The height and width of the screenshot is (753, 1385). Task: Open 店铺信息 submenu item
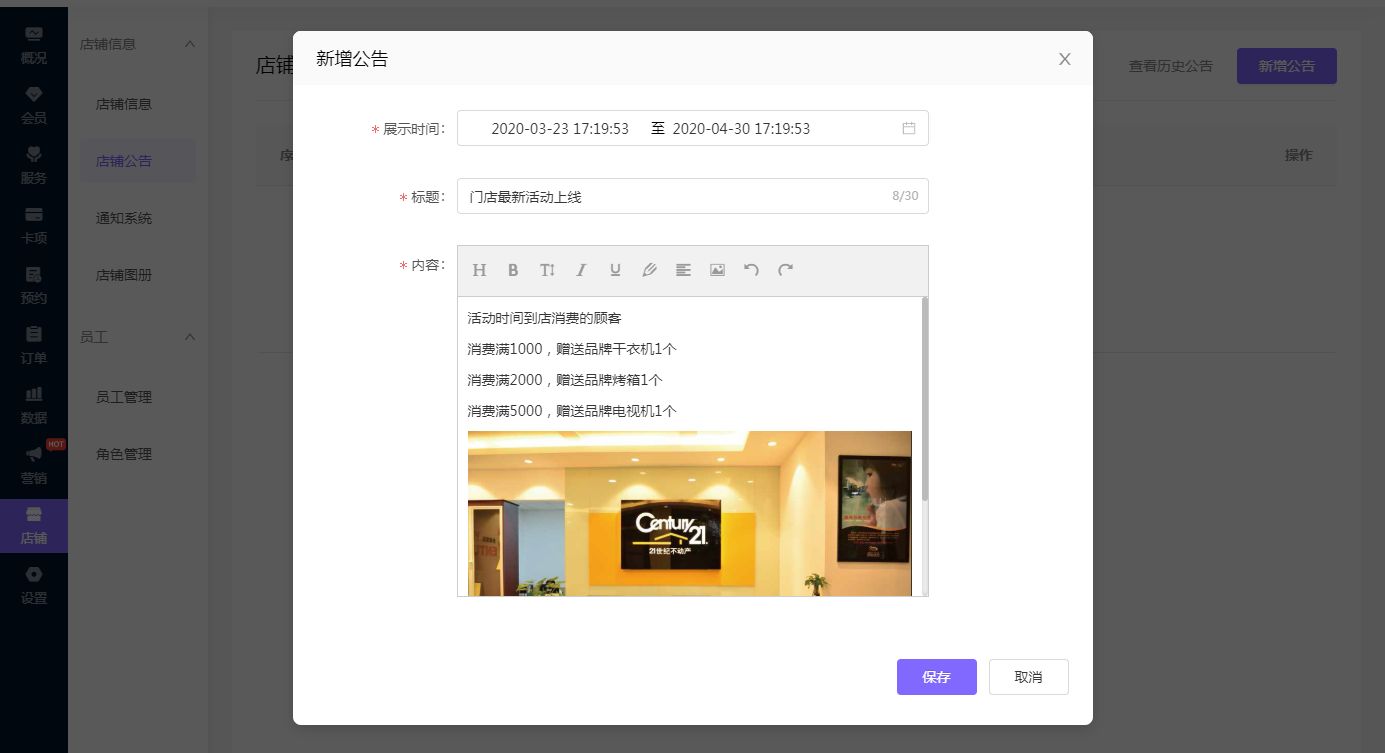coord(124,104)
